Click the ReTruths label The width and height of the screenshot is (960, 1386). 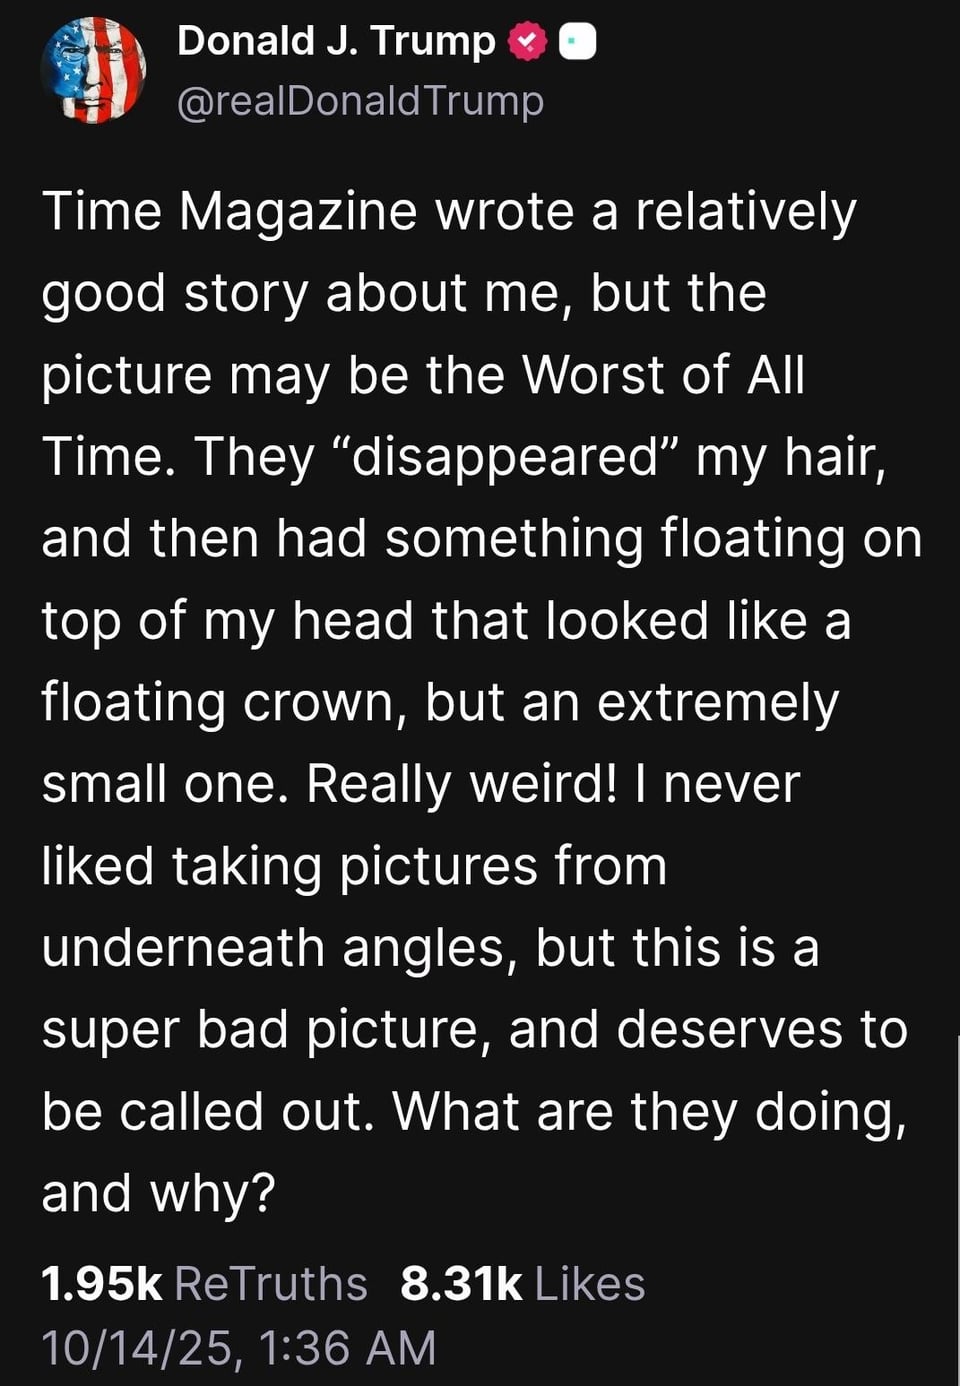[270, 1284]
